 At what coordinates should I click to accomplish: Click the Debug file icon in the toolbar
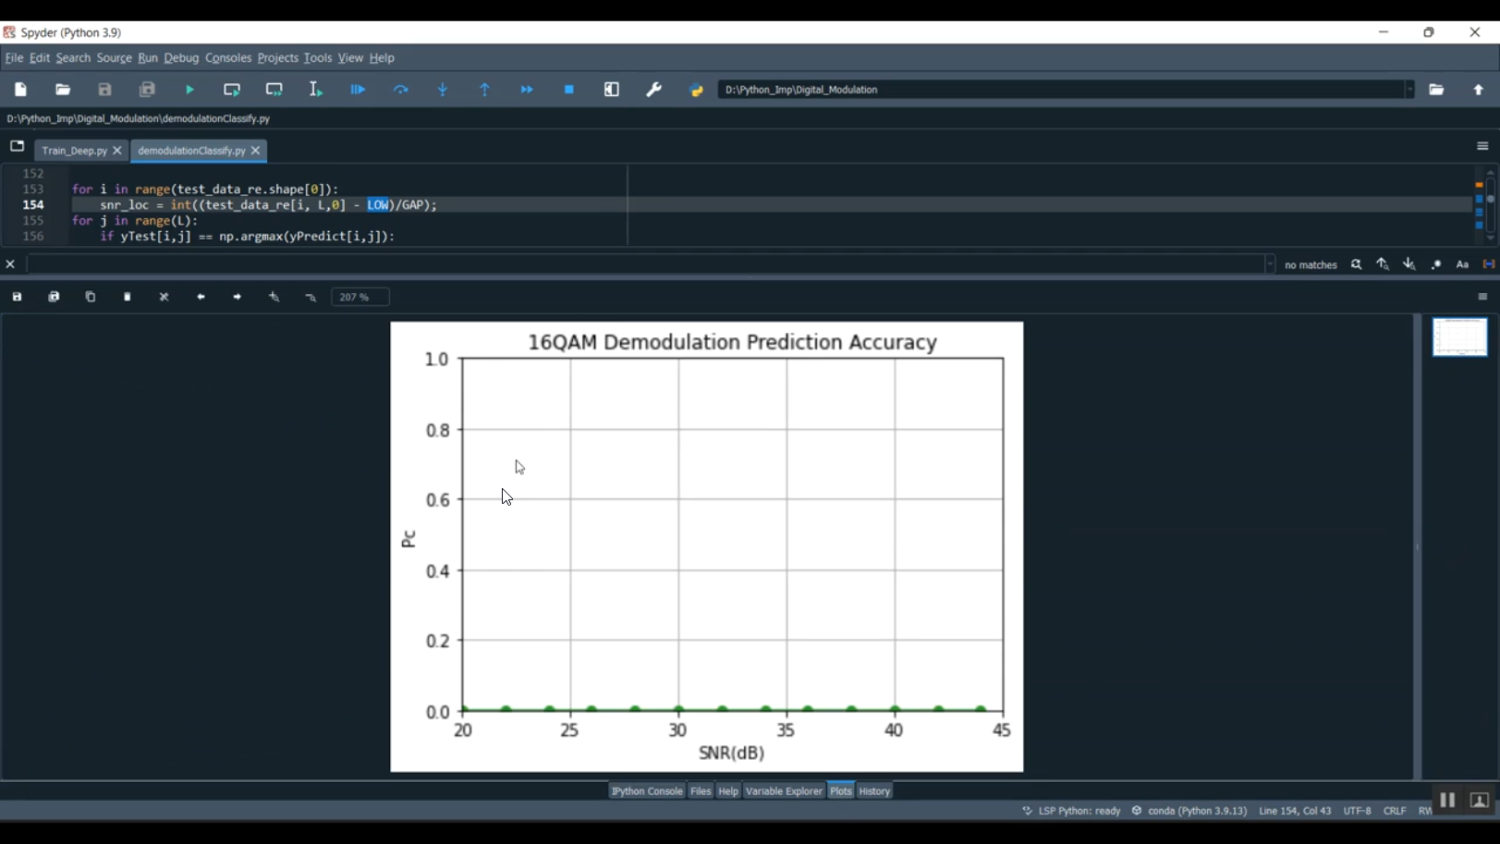tap(358, 90)
